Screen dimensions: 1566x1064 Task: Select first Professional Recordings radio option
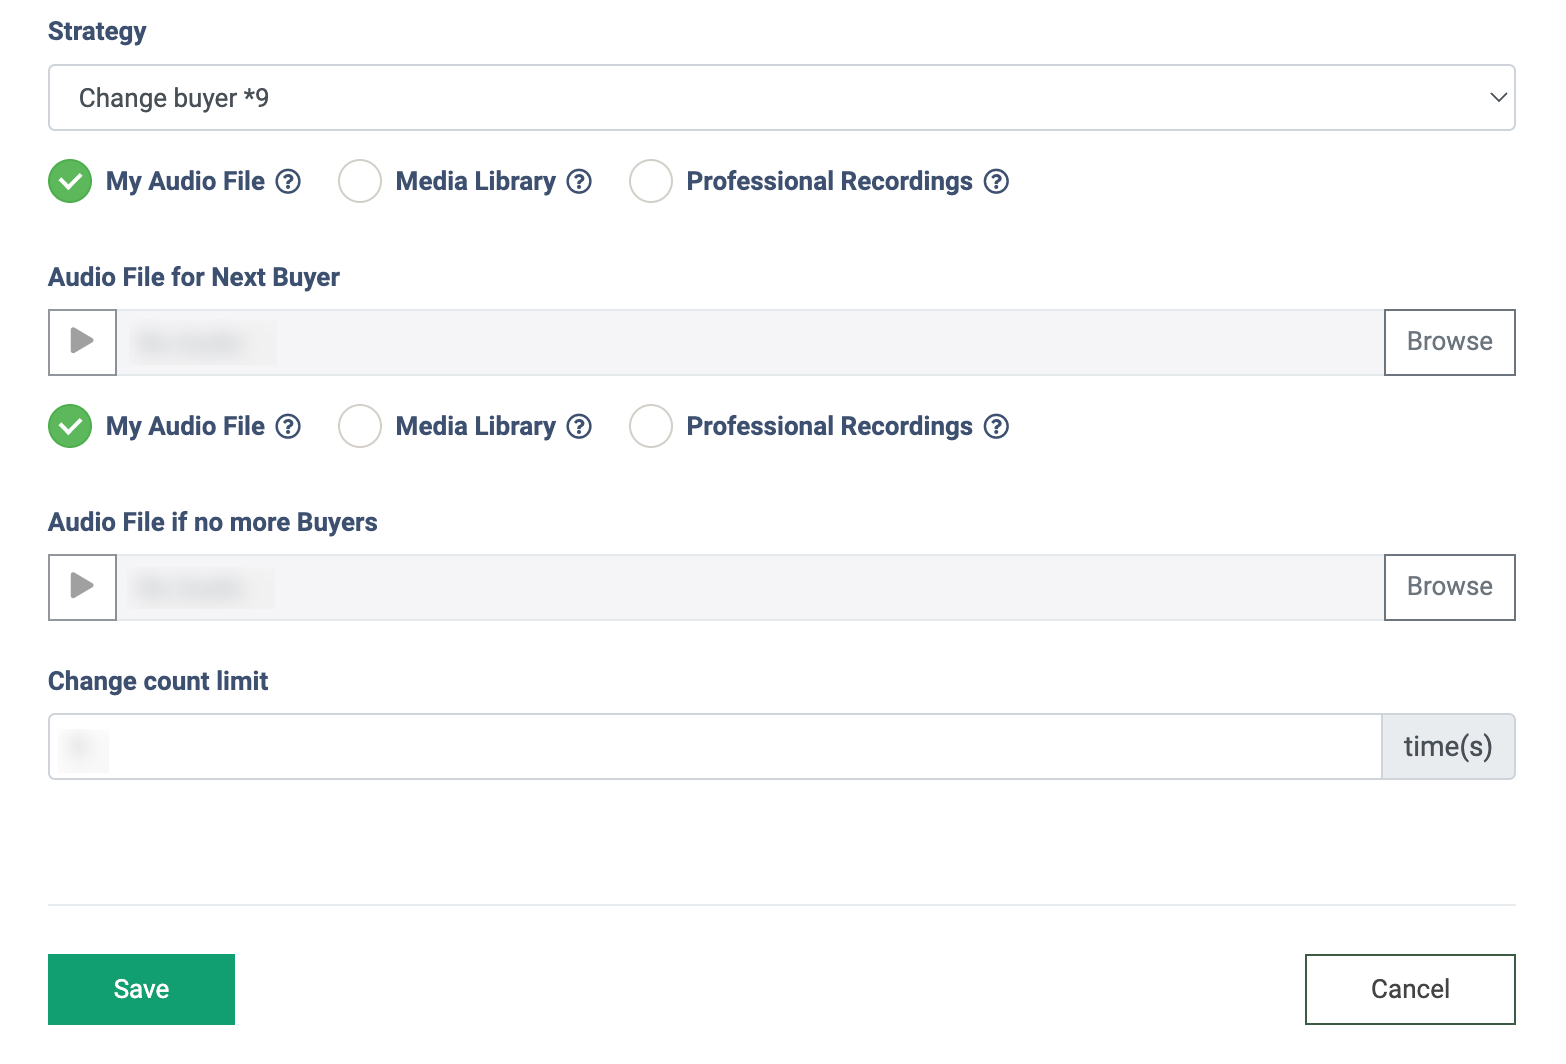651,181
